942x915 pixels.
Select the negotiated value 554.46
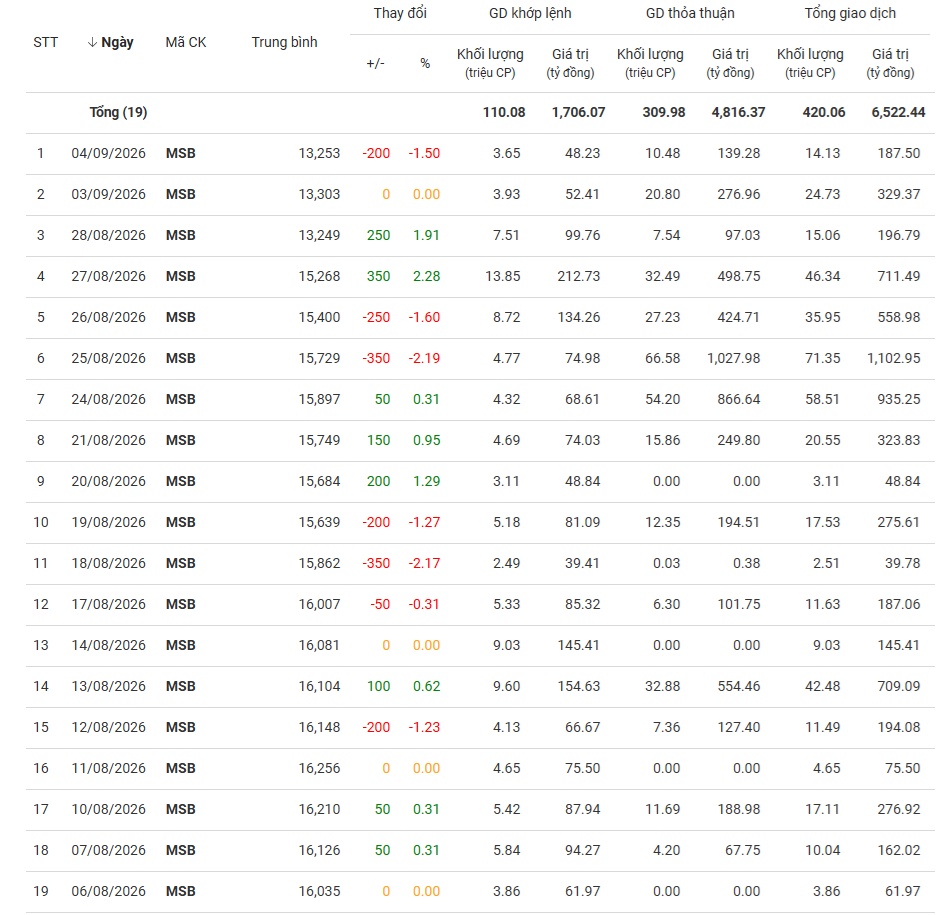point(739,686)
